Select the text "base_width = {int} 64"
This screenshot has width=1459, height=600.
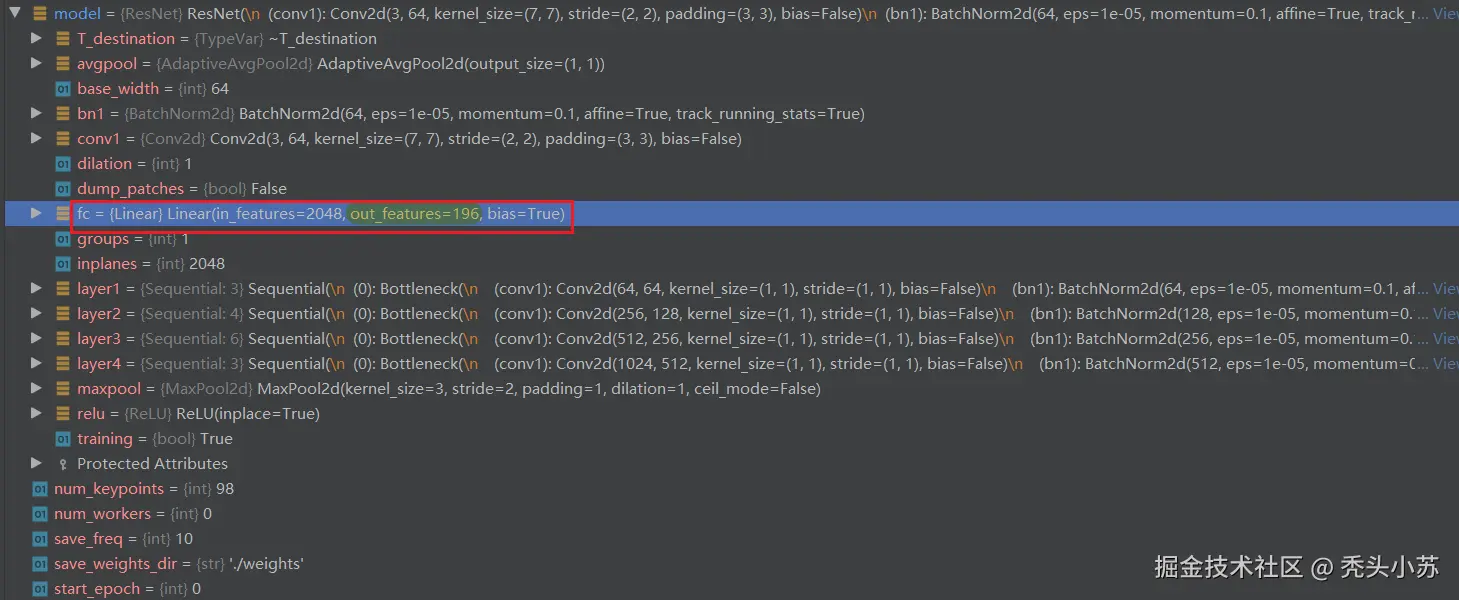(153, 89)
